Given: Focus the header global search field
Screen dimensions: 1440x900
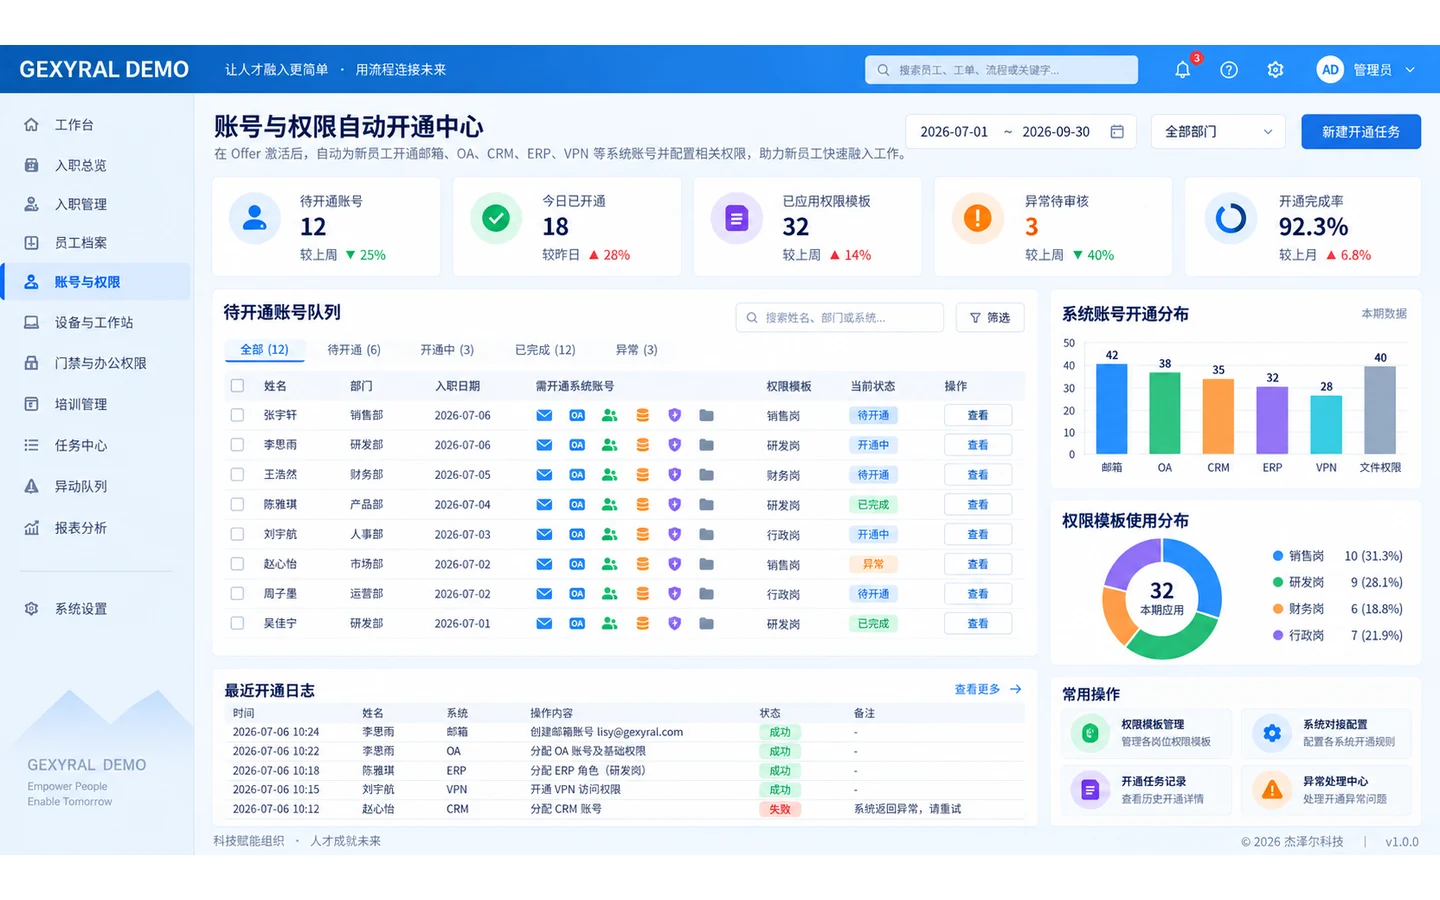Looking at the screenshot, I should point(1001,70).
